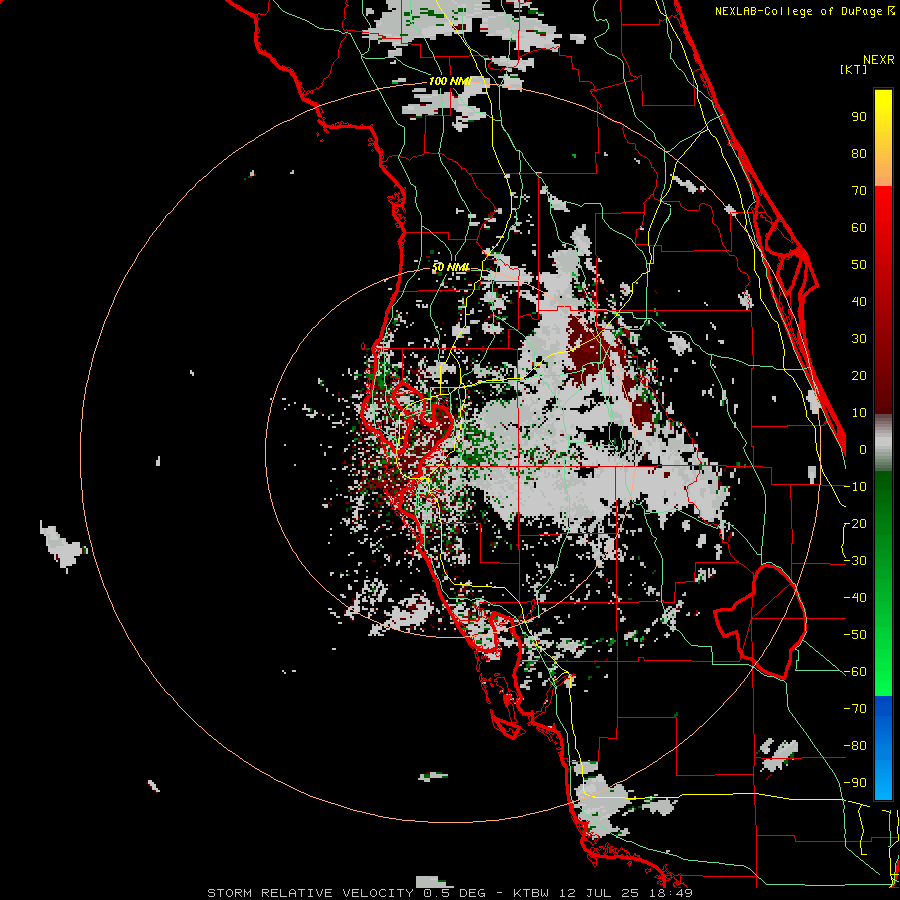Click the -20 value on the velocity scale
Screen dimensions: 900x900
(x=855, y=523)
